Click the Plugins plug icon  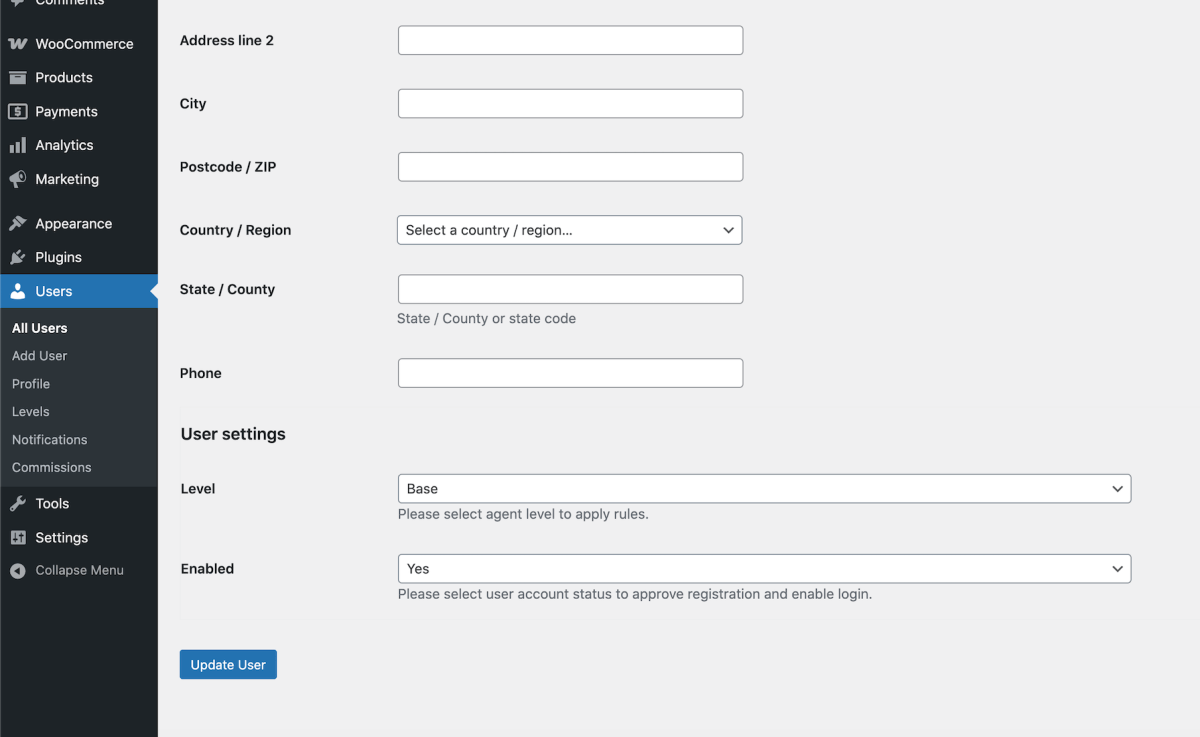click(x=17, y=258)
